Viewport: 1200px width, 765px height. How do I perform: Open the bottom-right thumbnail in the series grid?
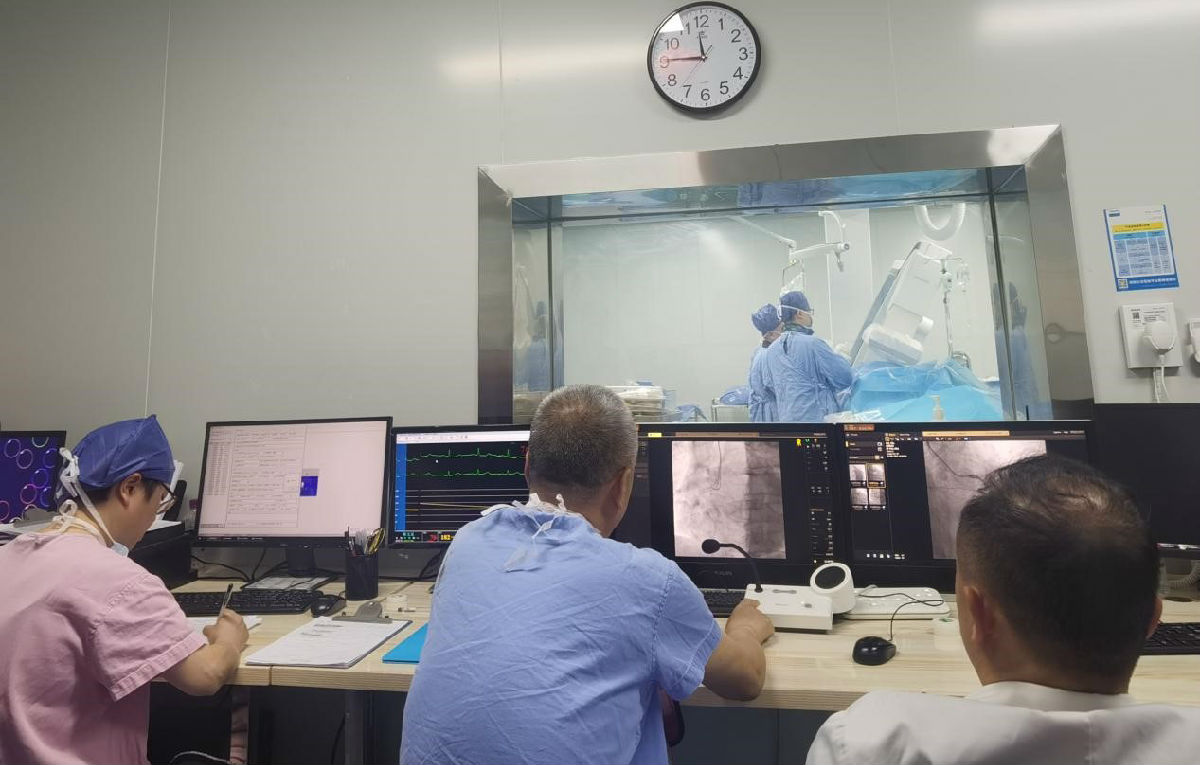[x=877, y=498]
